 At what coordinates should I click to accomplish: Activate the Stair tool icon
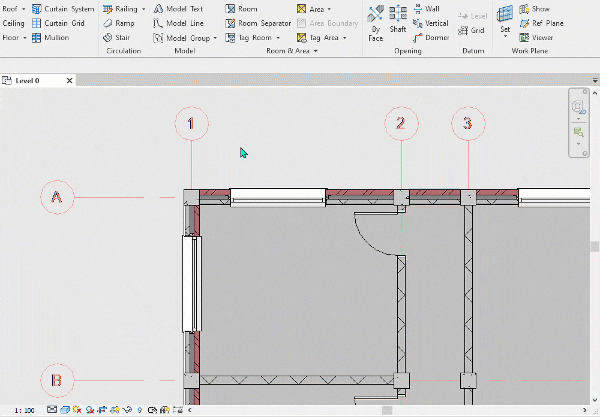point(108,37)
